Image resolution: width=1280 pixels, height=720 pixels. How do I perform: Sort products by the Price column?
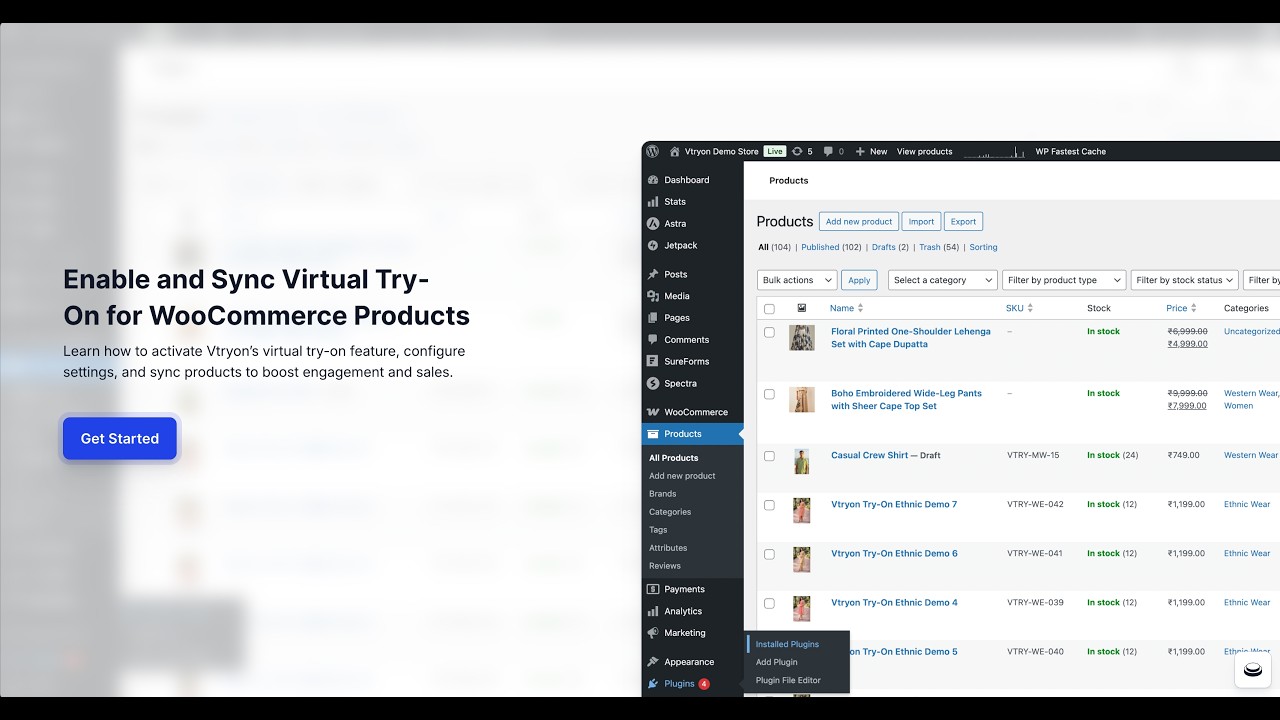(x=1181, y=308)
